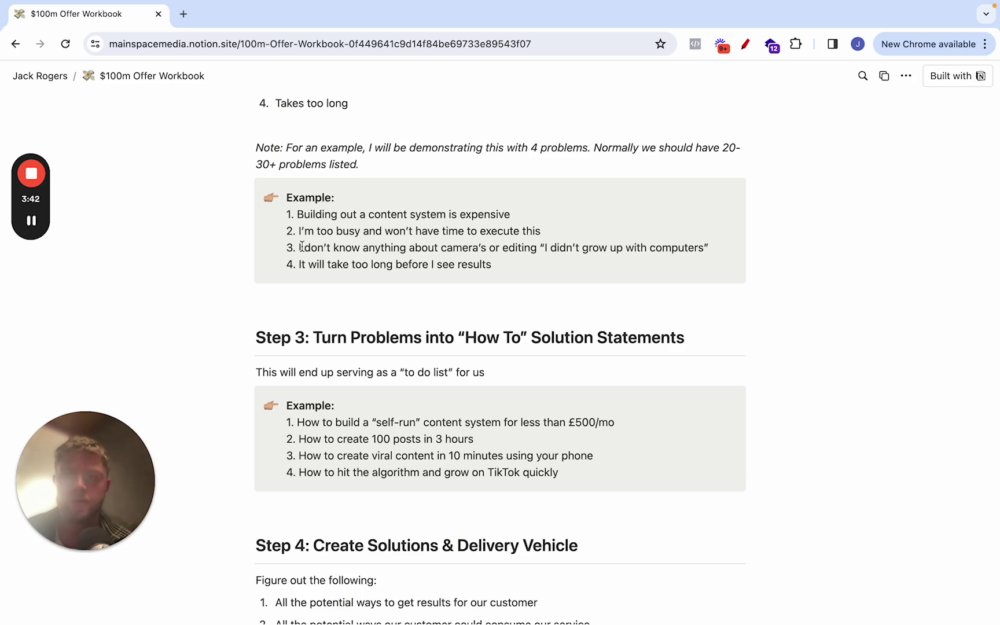This screenshot has width=1000, height=625.
Task: Click the Built with Notion button
Action: pos(957,76)
